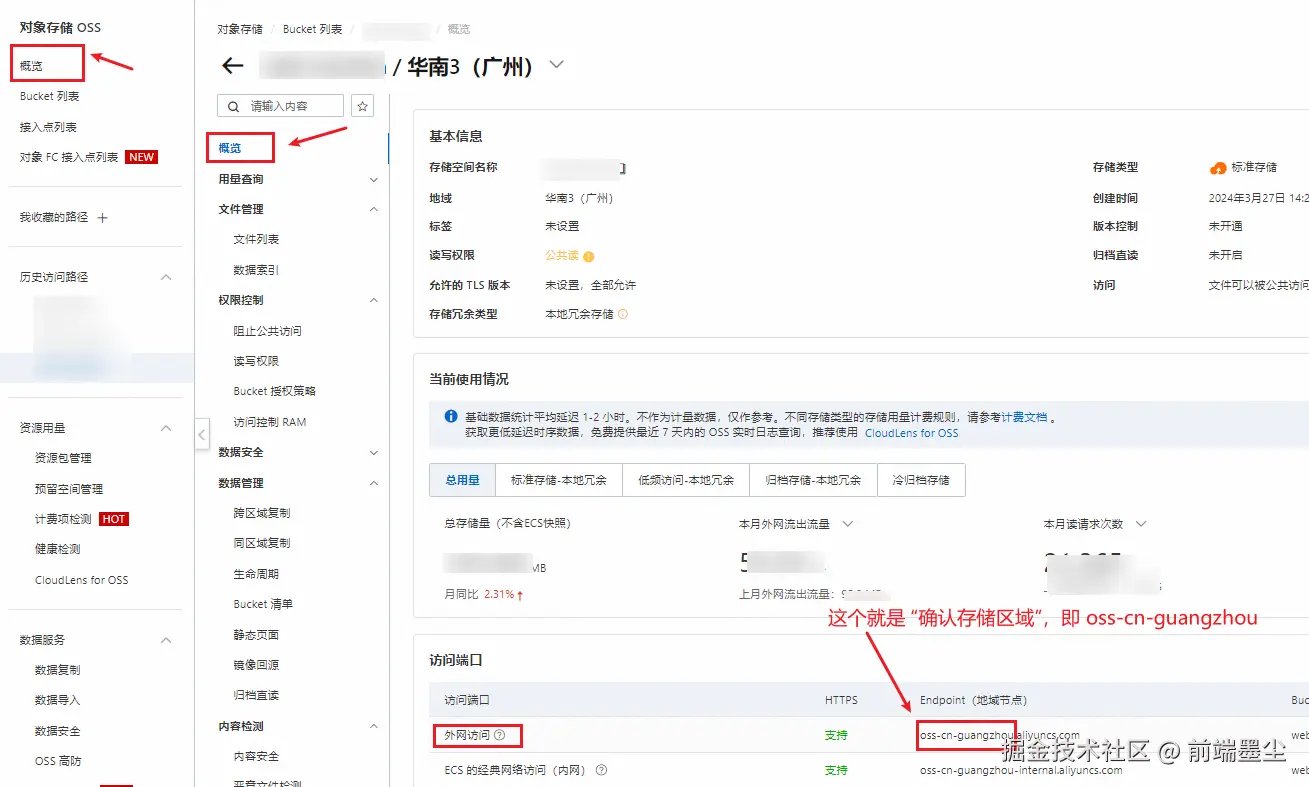The width and height of the screenshot is (1309, 787).
Task: Select 概览 in the bucket sidebar
Action: 230,148
